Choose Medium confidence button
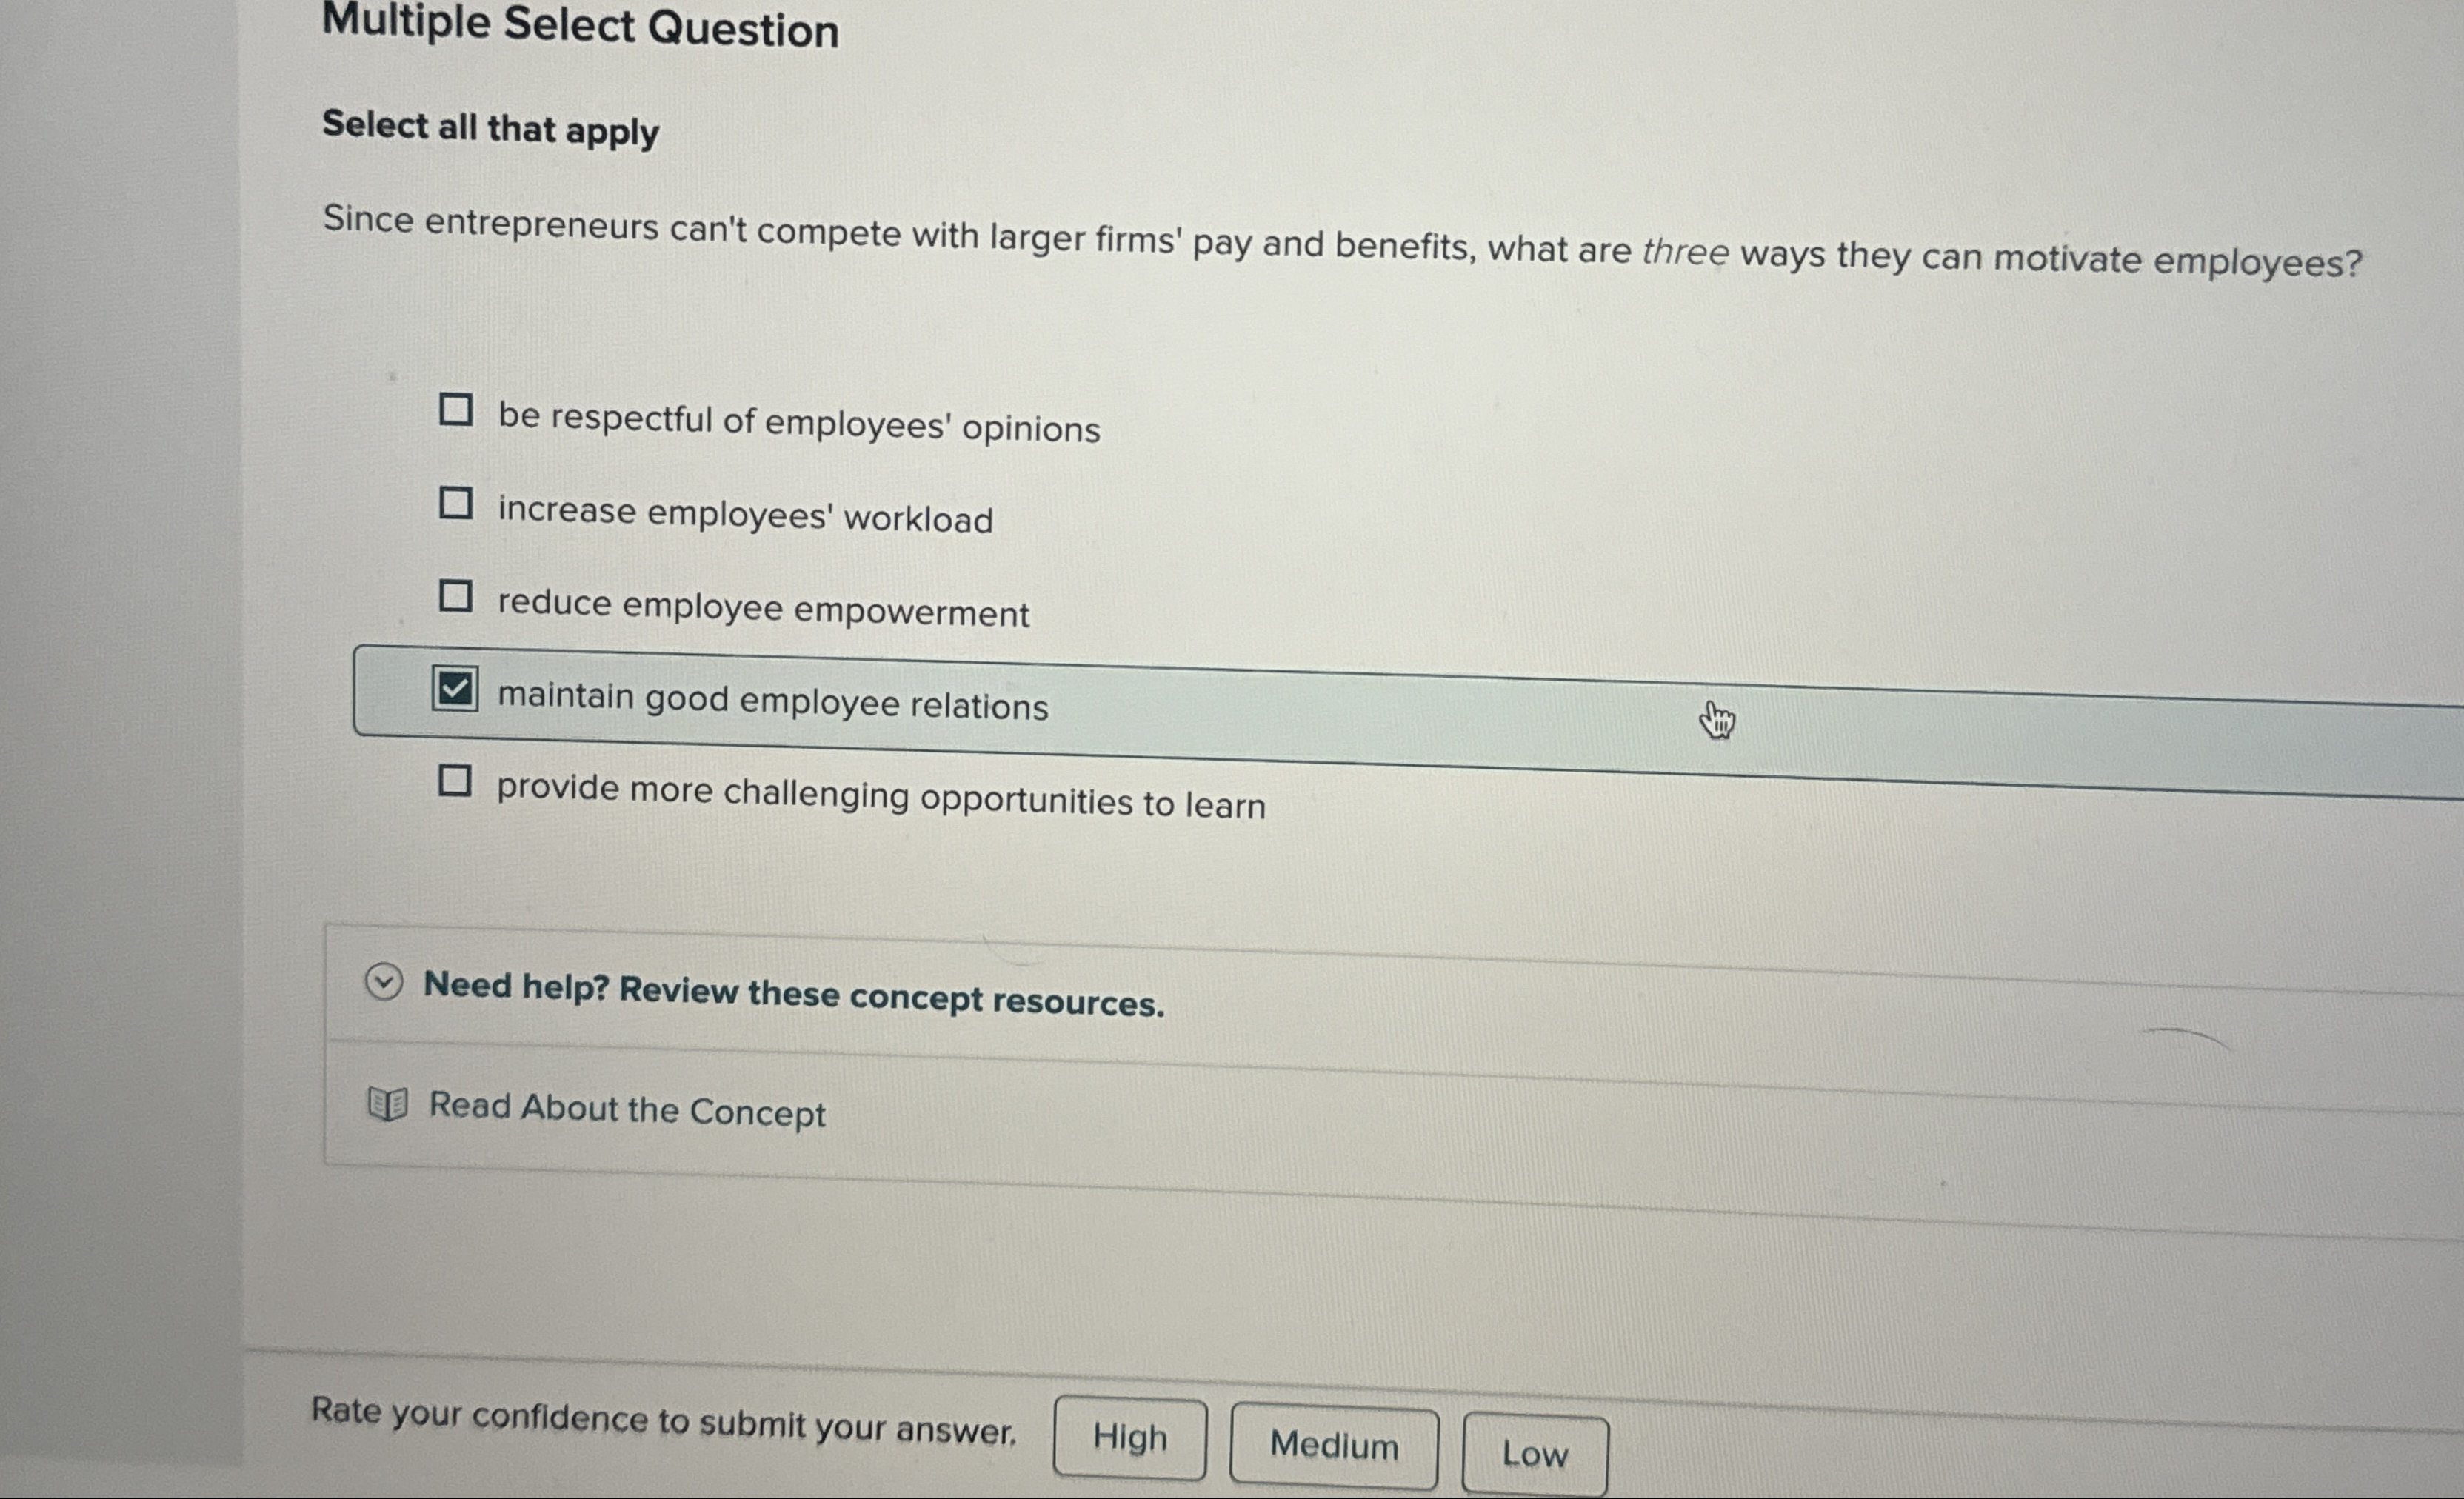2464x1499 pixels. click(x=1333, y=1446)
